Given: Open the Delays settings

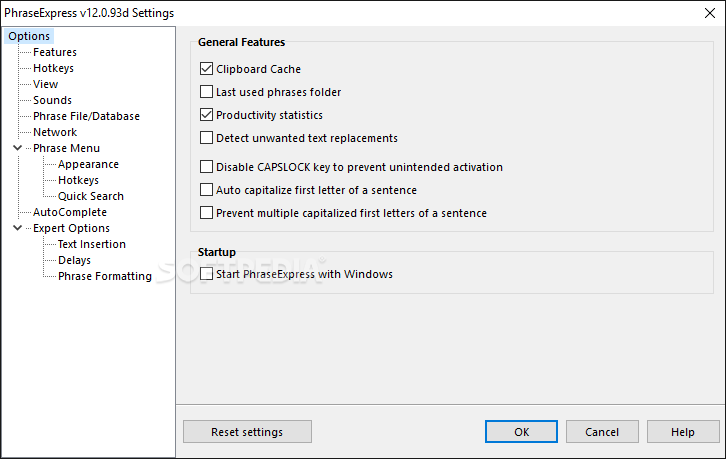Looking at the screenshot, I should click(74, 260).
